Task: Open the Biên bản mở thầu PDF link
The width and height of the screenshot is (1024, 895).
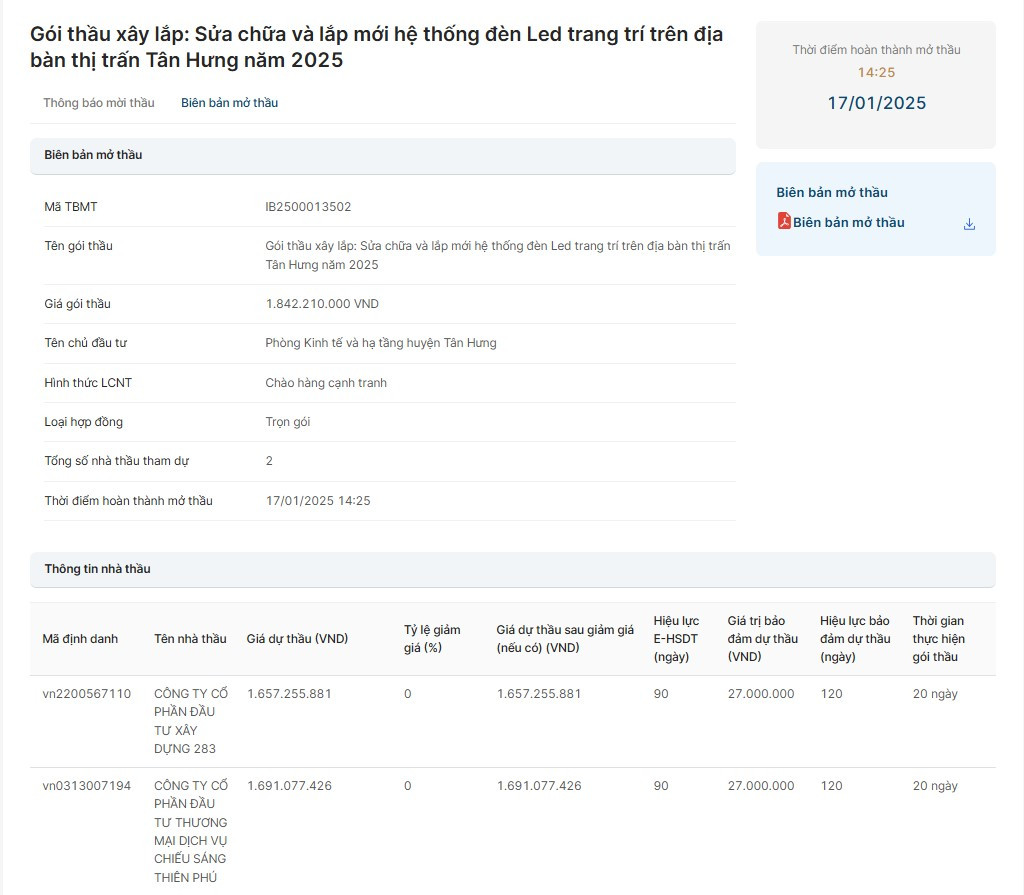Action: pyautogui.click(x=848, y=223)
